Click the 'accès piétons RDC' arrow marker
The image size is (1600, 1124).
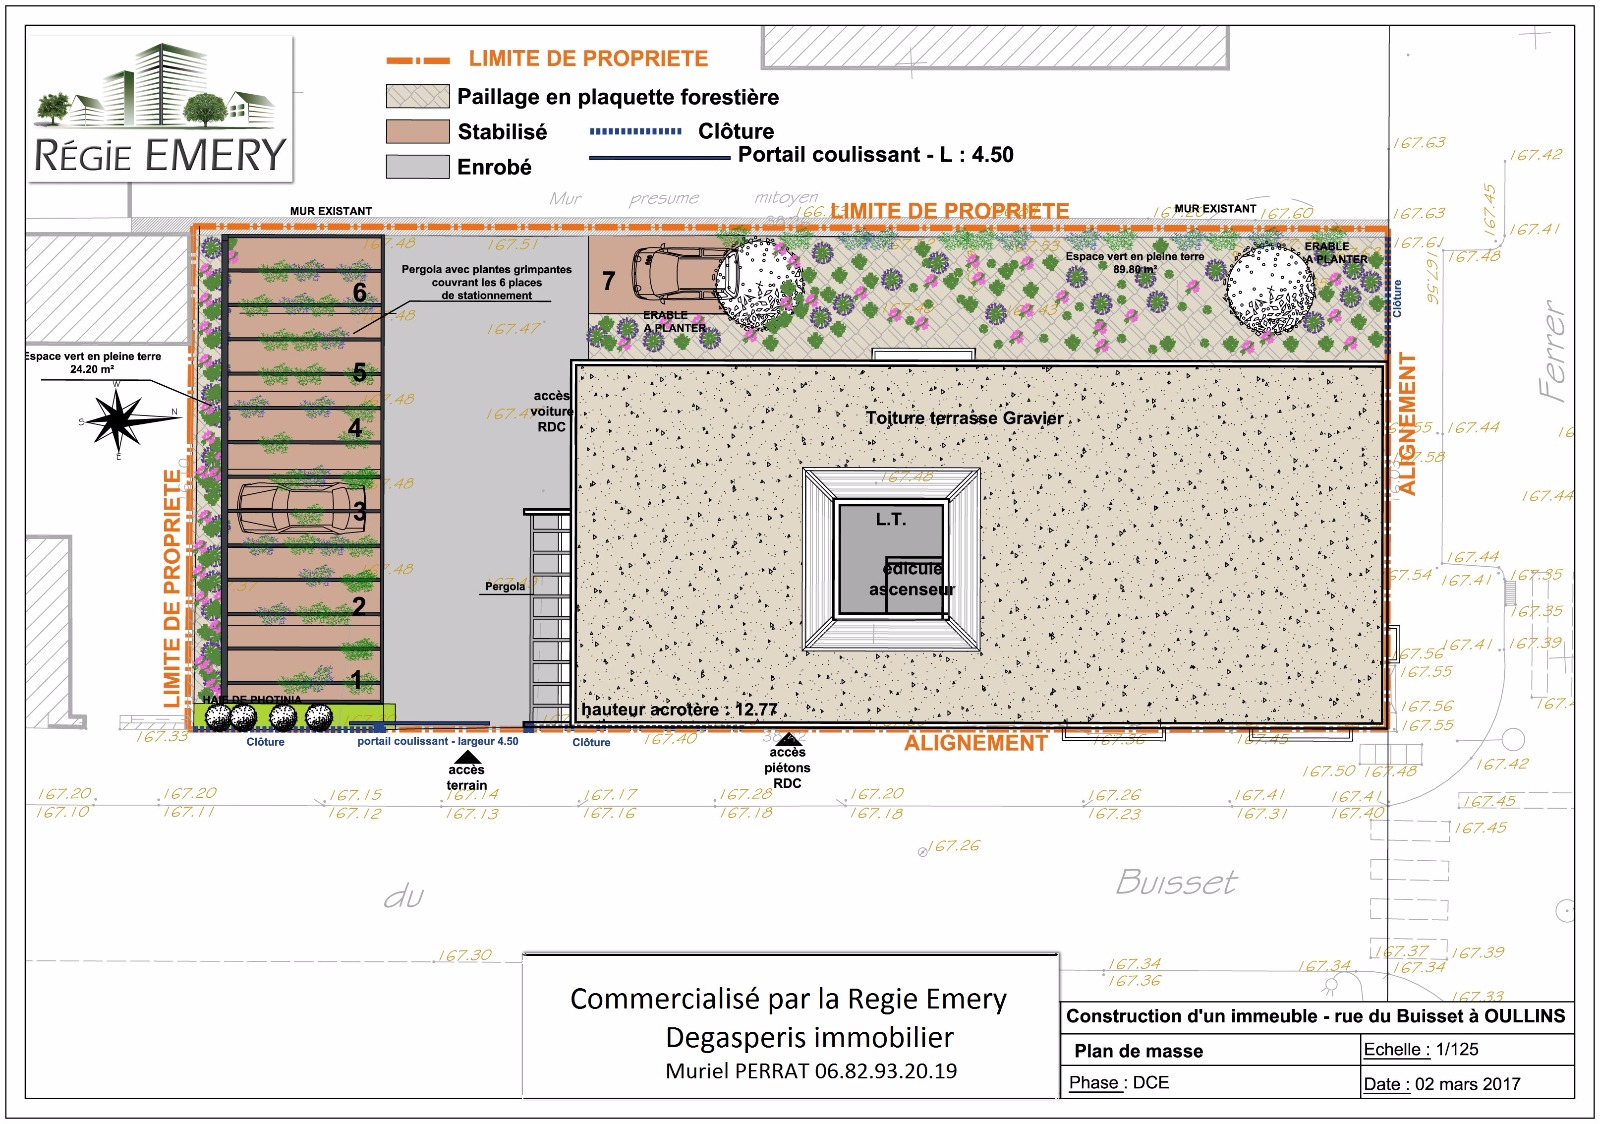pos(788,739)
